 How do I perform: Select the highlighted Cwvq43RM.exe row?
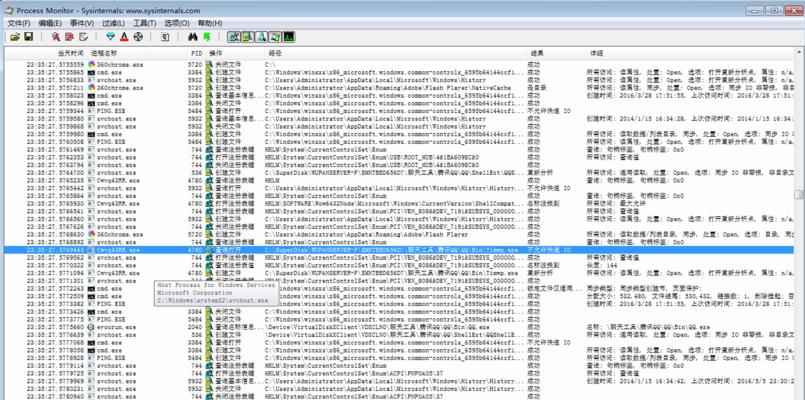400,250
